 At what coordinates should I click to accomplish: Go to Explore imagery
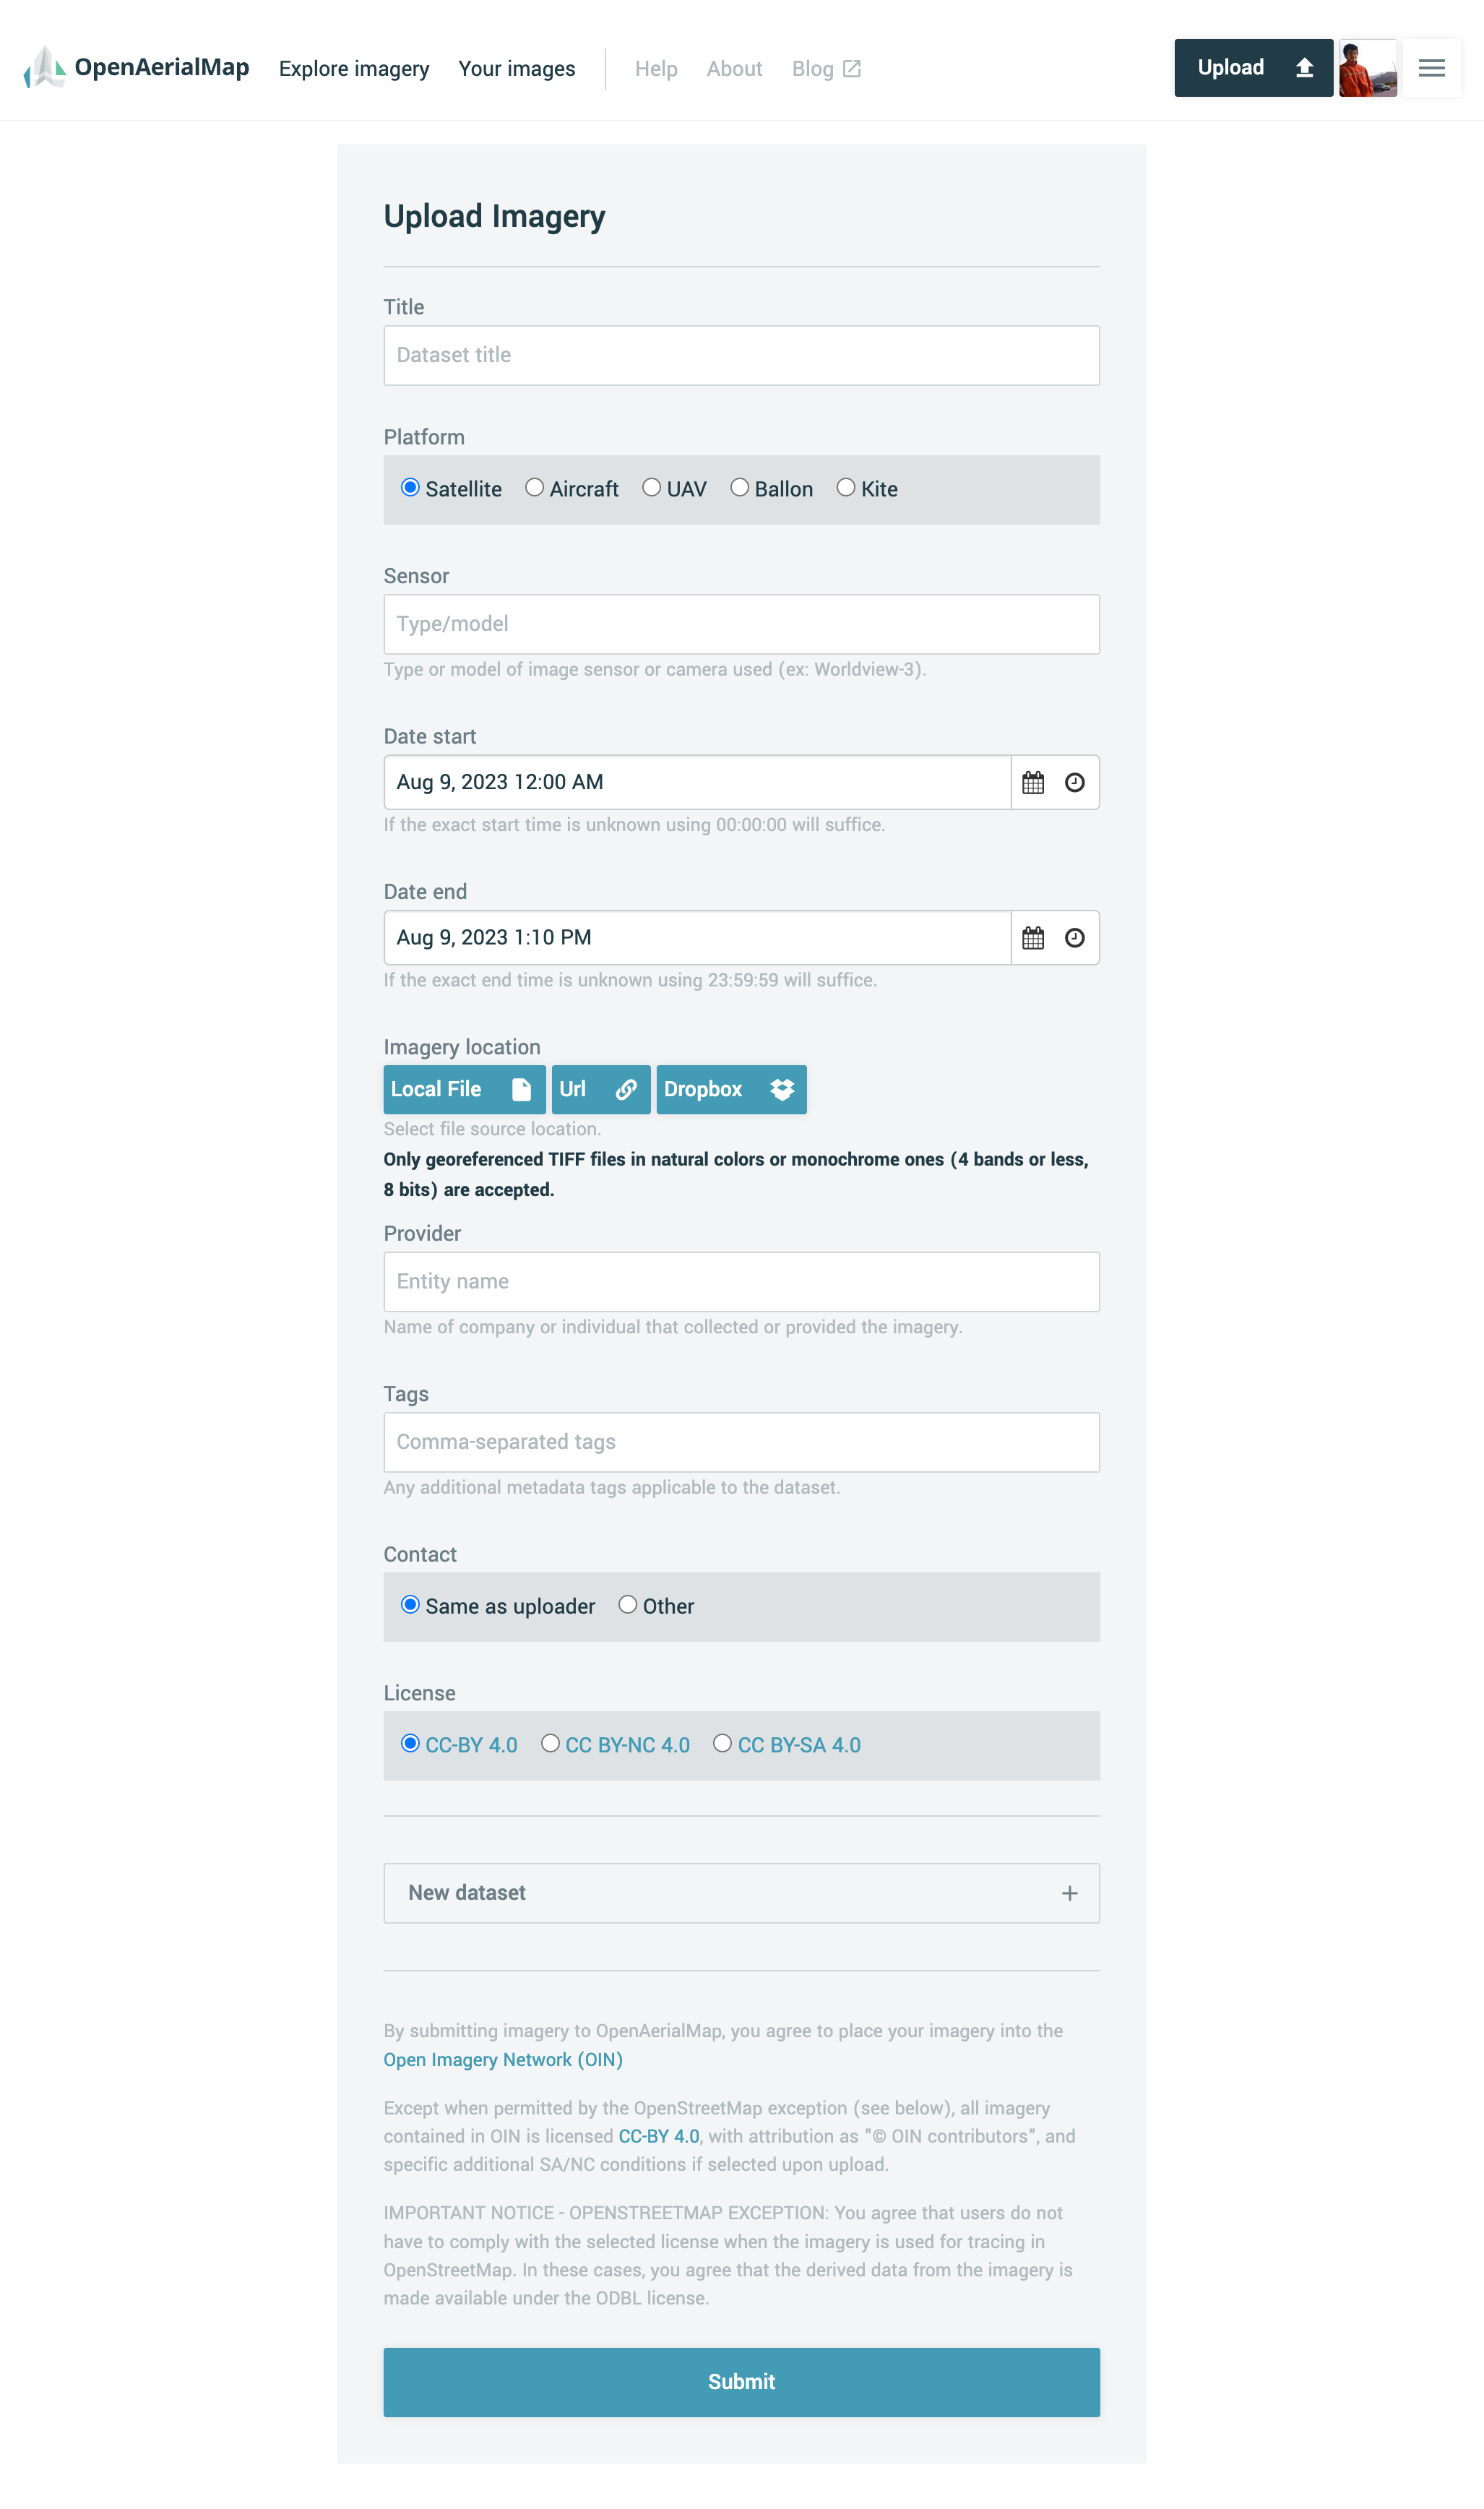[x=354, y=69]
